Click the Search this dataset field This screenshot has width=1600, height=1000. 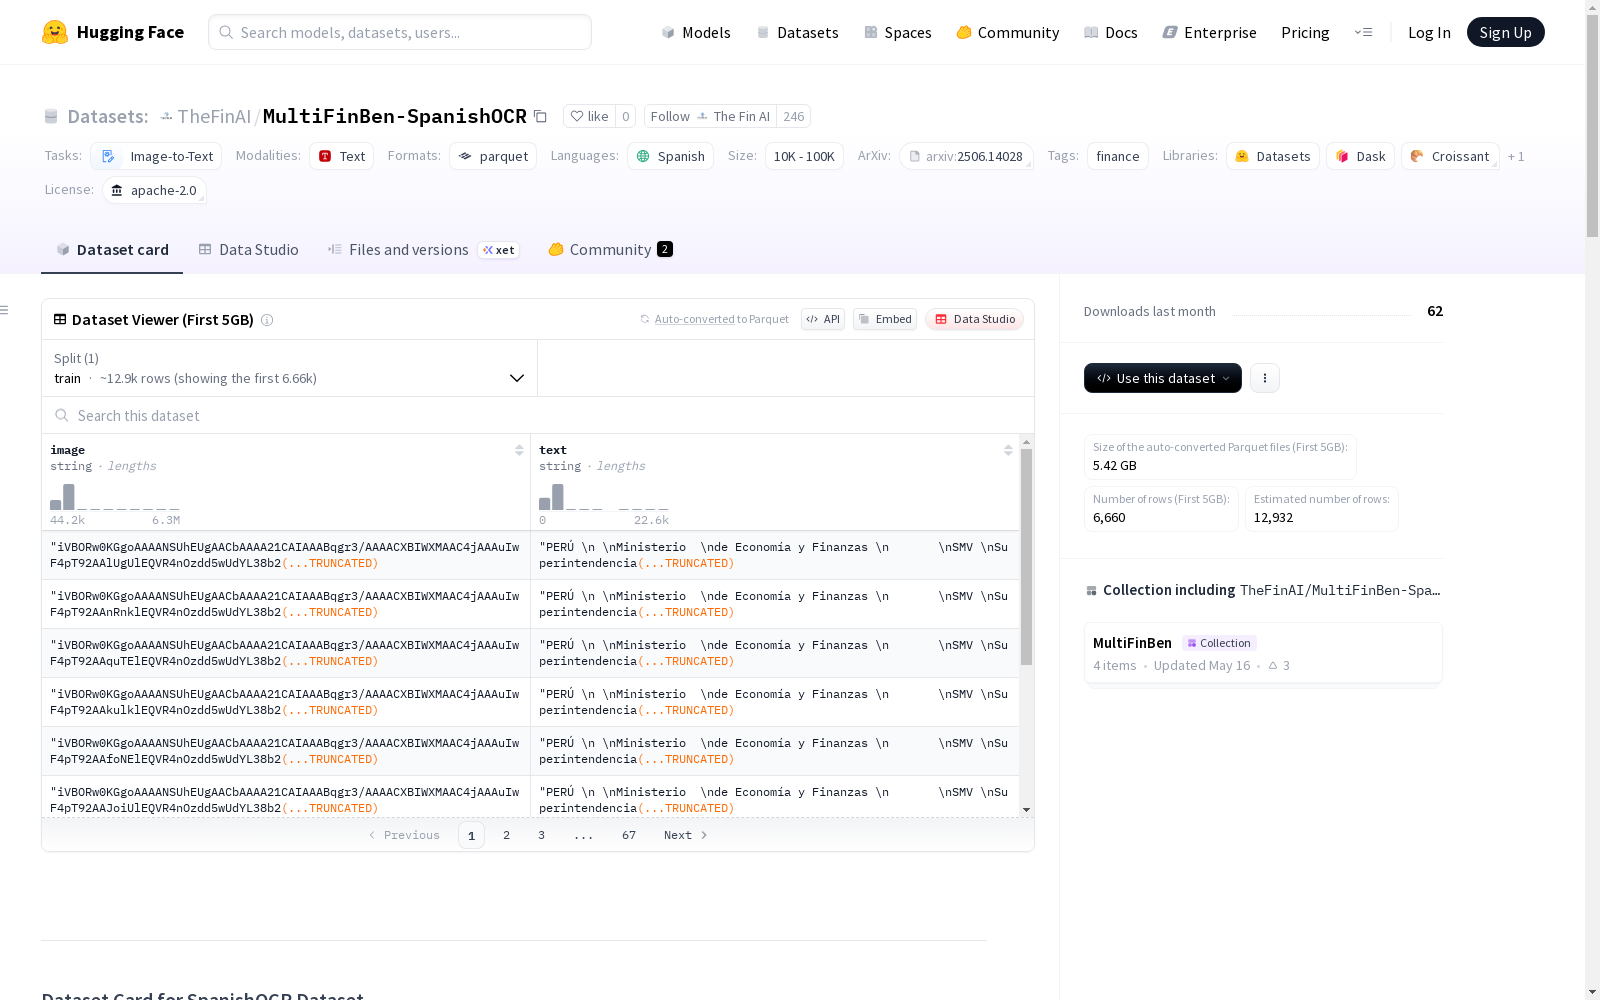[x=538, y=416]
